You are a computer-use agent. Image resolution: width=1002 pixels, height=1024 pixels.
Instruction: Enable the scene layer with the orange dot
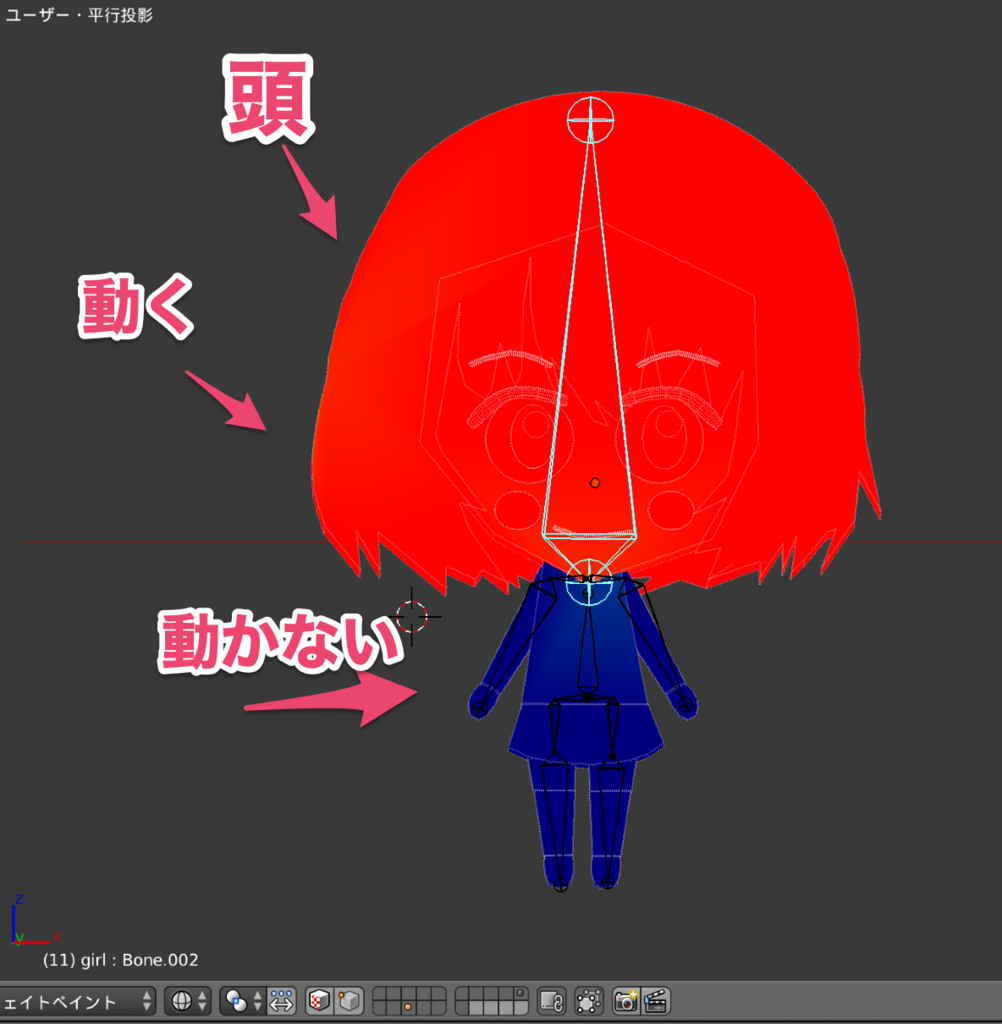[408, 1007]
